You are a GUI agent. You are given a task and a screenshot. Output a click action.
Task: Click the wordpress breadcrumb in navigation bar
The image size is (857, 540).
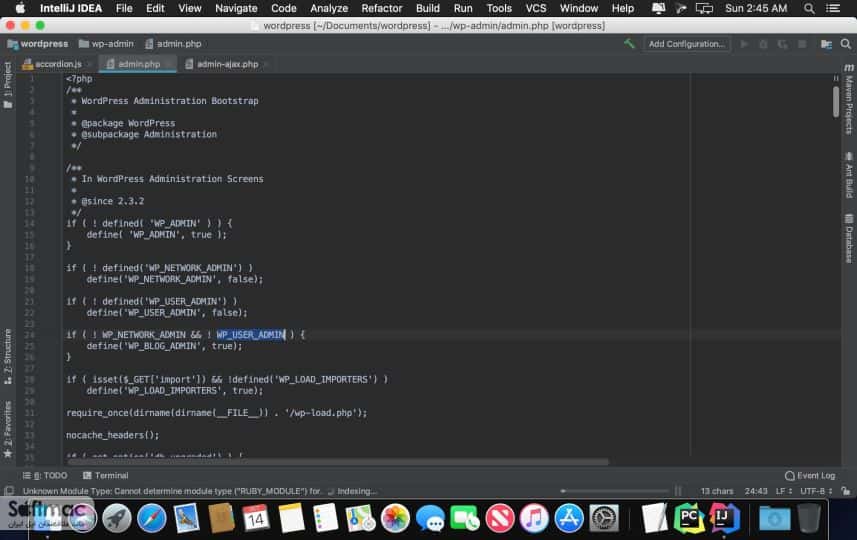point(38,44)
